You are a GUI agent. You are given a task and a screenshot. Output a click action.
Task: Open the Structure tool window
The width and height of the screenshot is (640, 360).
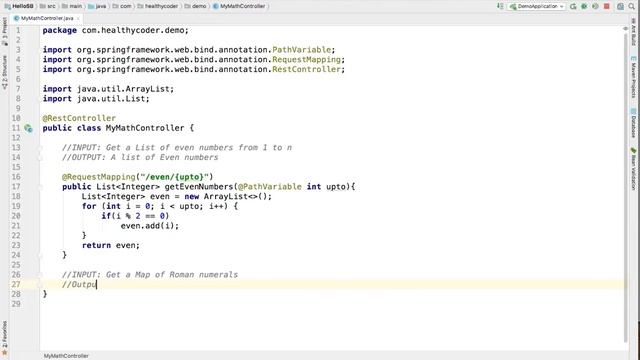pos(4,73)
